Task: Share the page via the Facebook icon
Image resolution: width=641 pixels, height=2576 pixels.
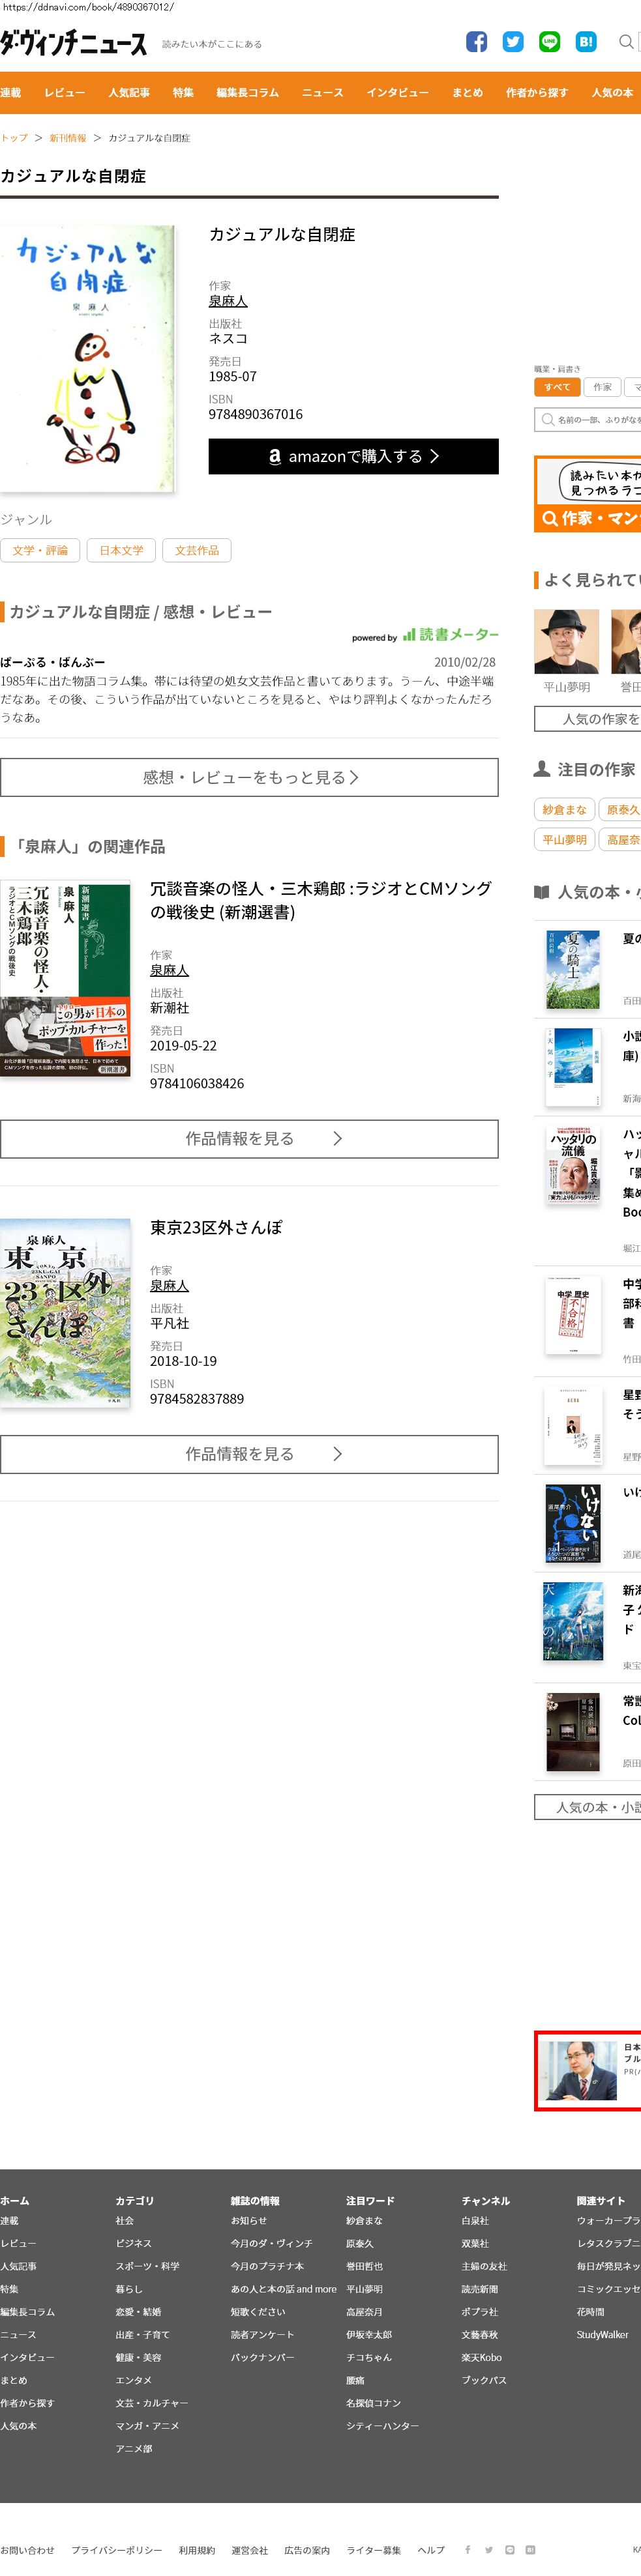Action: point(477,42)
